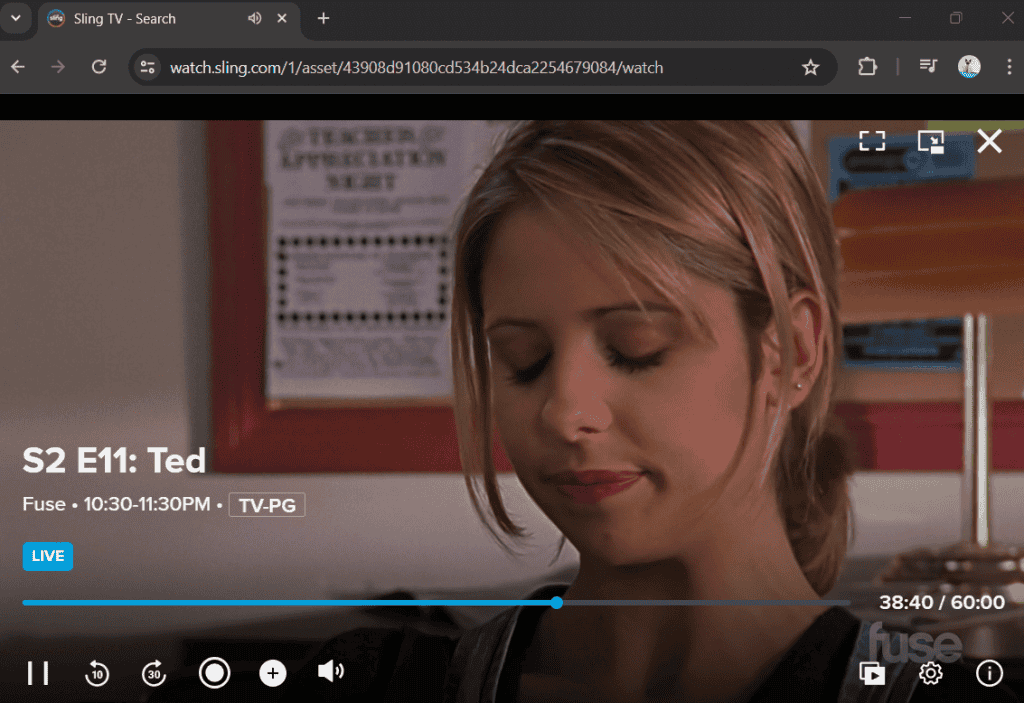
Task: Open browser extensions menu
Action: tap(867, 67)
